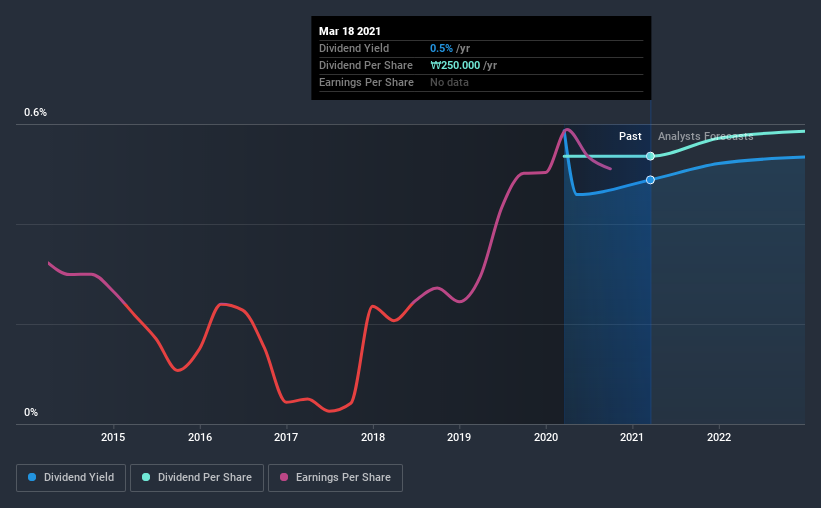This screenshot has width=821, height=508.
Task: Click the 2019 x-axis label
Action: coord(459,437)
